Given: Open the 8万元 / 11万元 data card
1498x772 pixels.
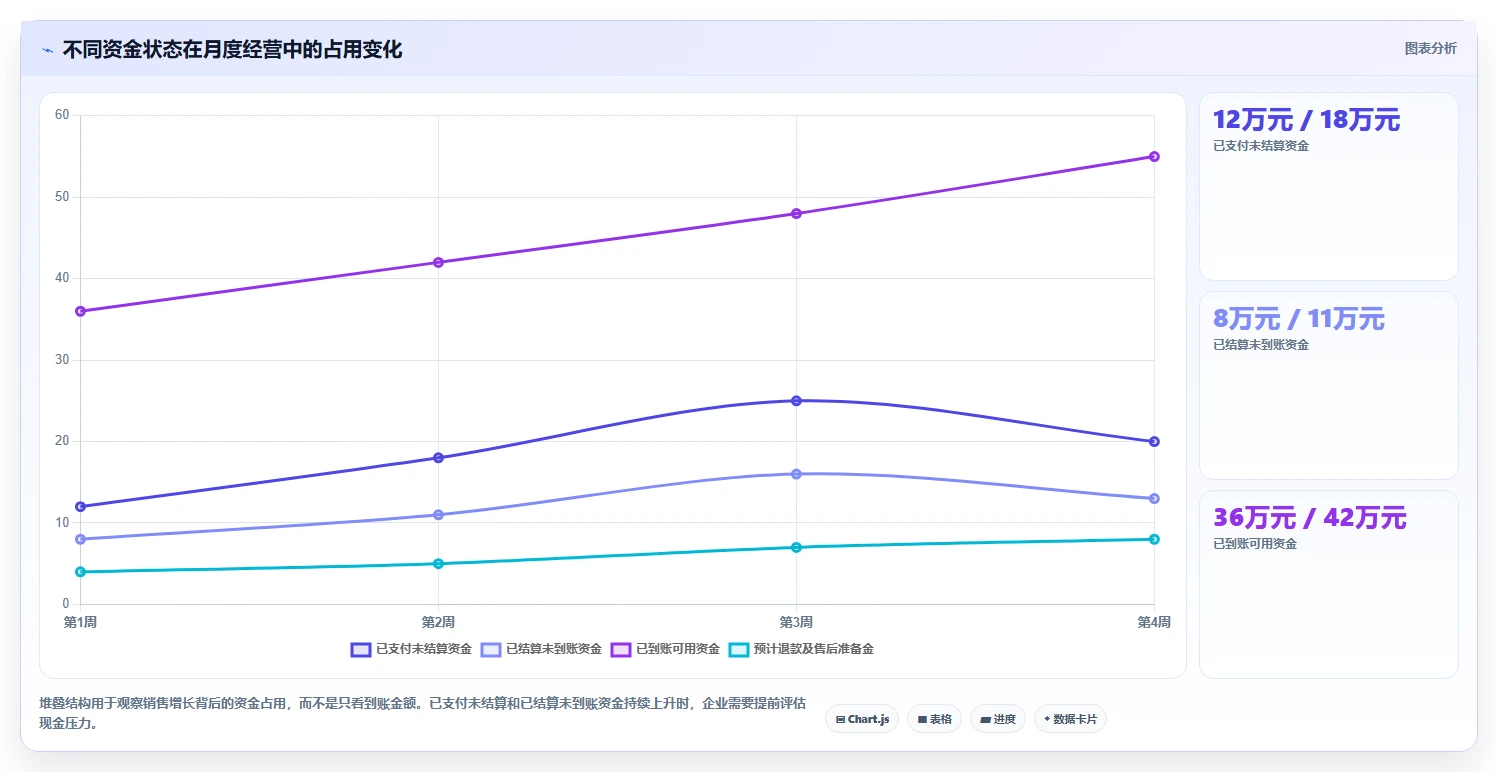Looking at the screenshot, I should point(1329,385).
